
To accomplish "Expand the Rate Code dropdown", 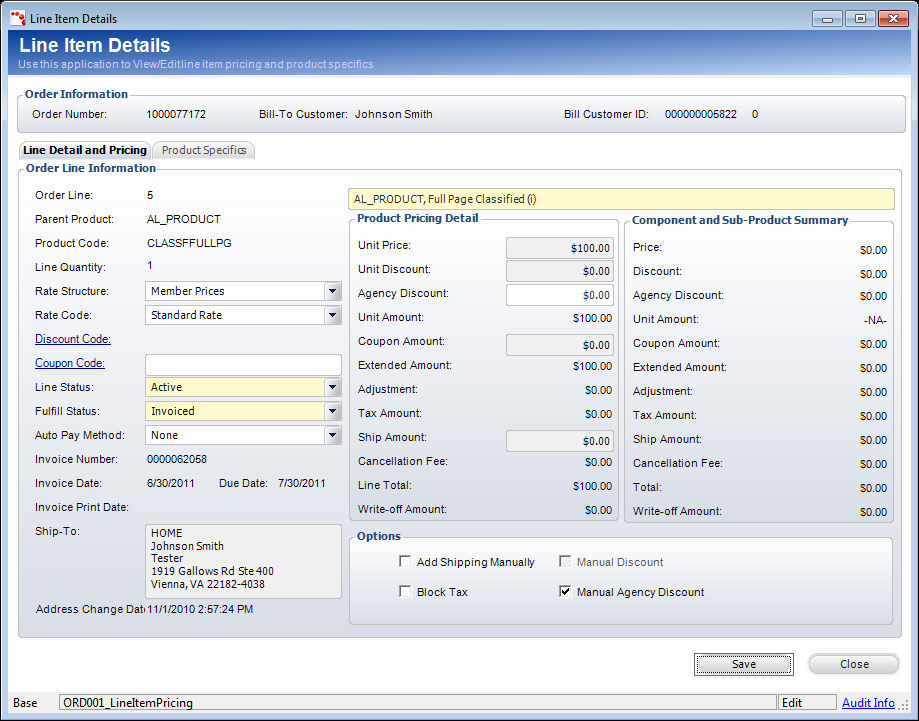I will [332, 315].
